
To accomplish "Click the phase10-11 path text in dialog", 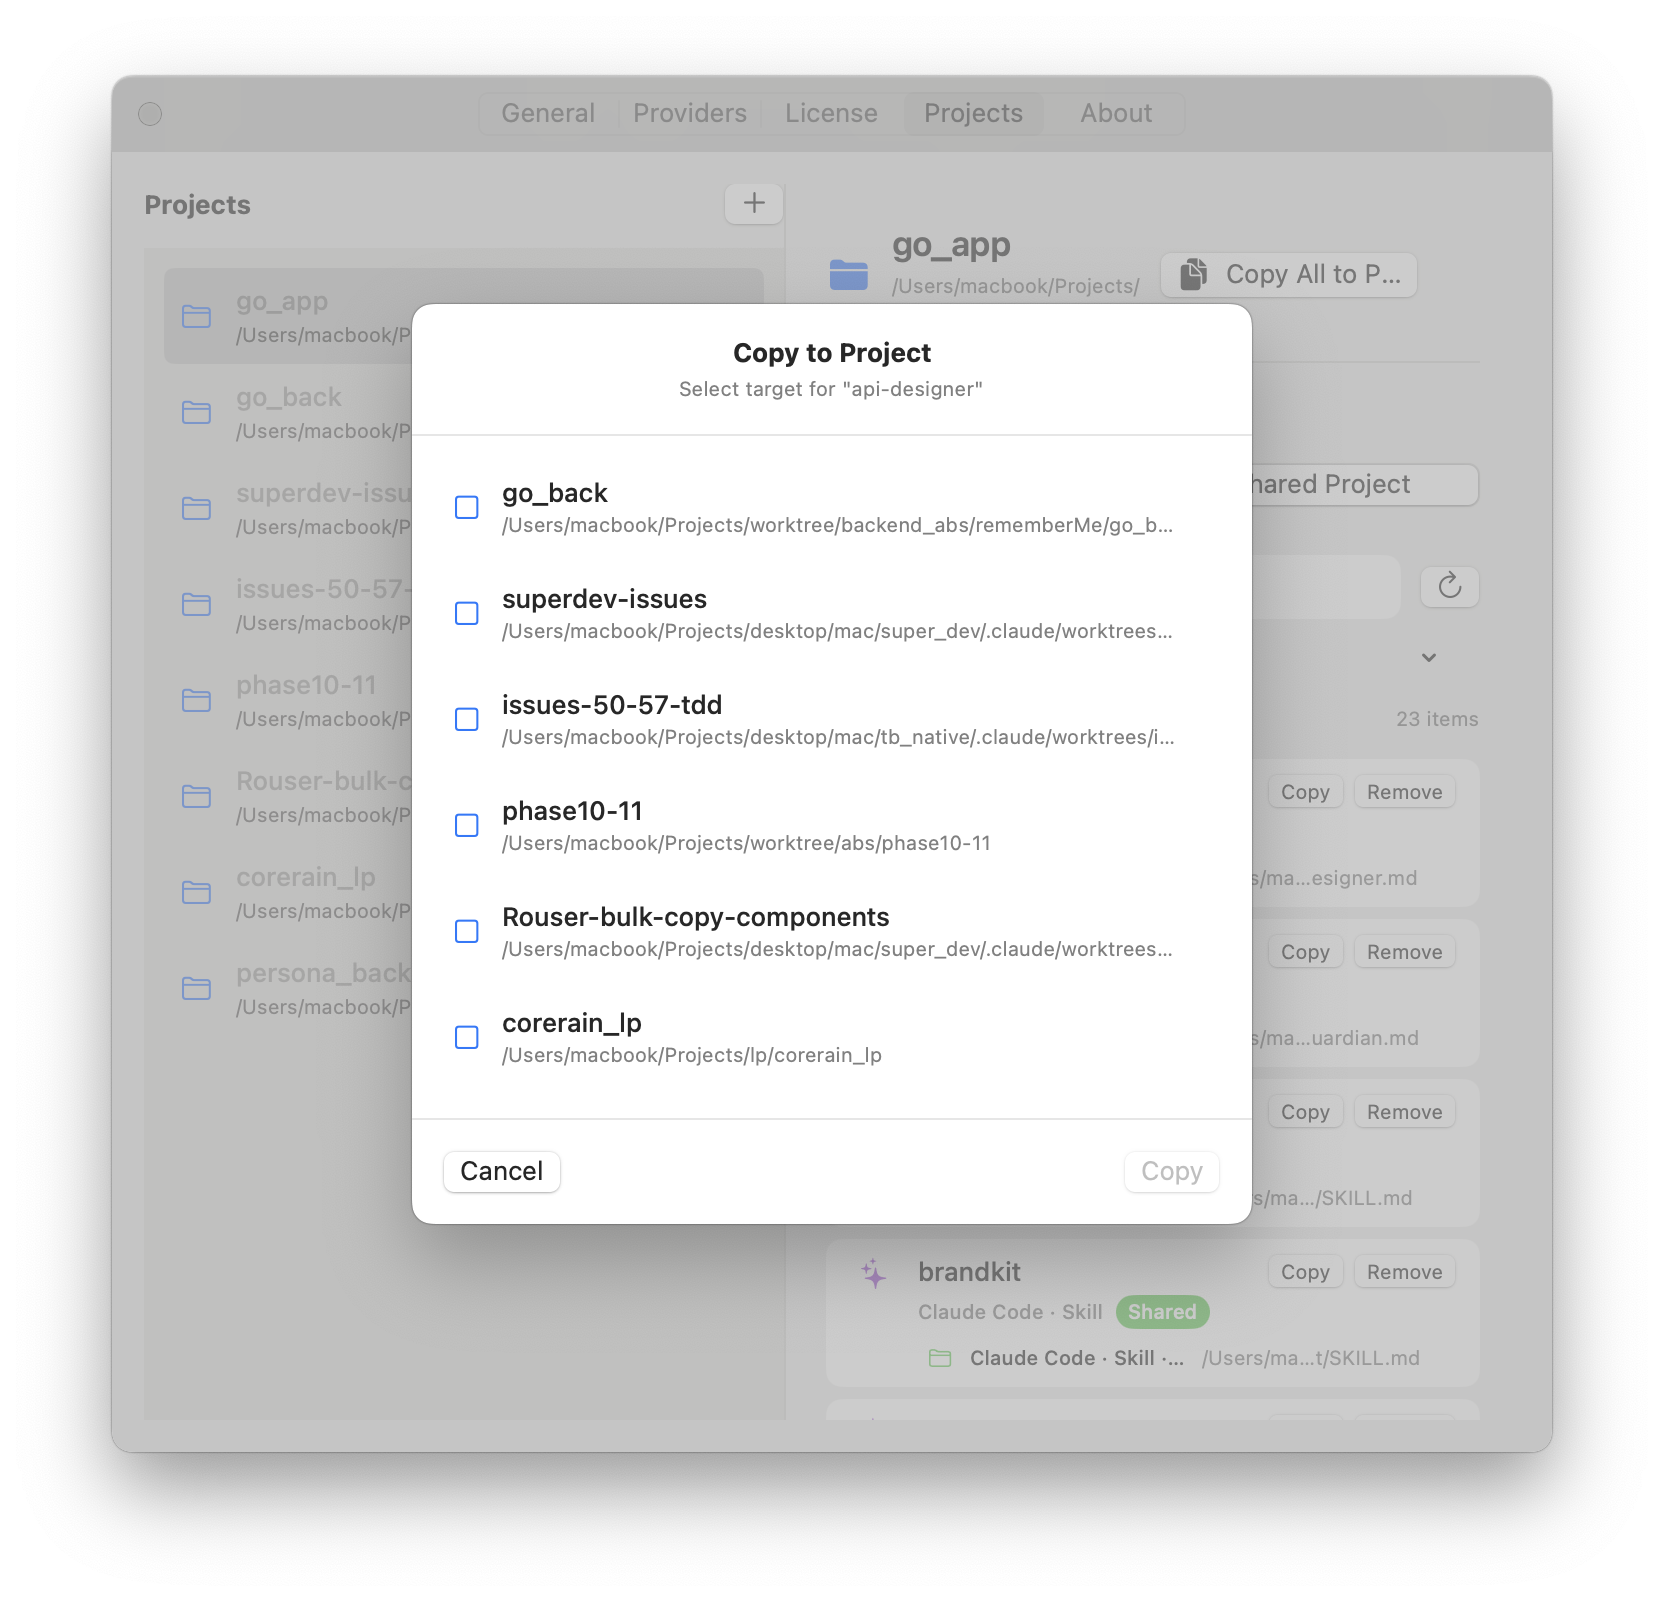I will point(746,843).
